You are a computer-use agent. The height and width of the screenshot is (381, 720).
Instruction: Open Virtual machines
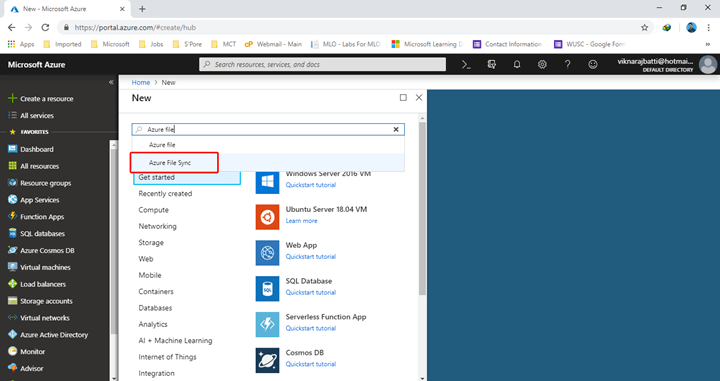pyautogui.click(x=39, y=267)
